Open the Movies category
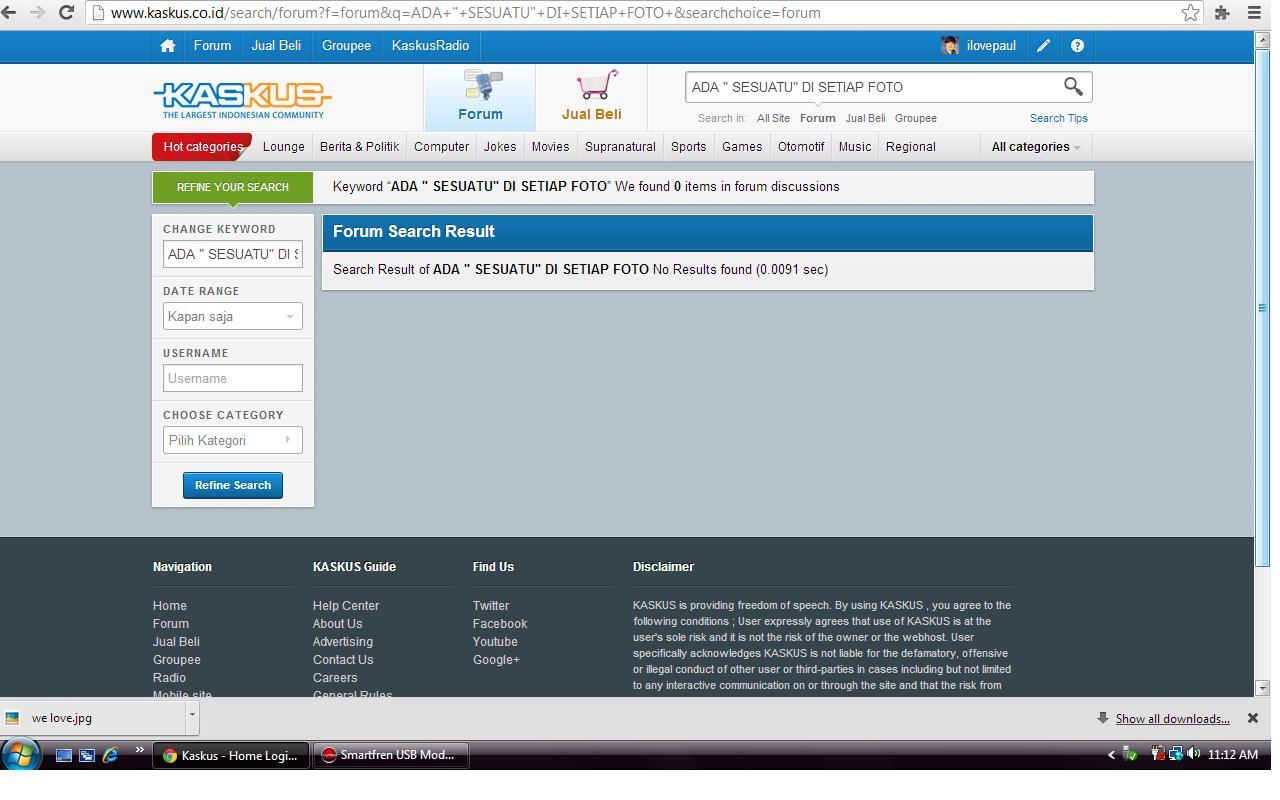This screenshot has height=800, width=1280. tap(550, 147)
